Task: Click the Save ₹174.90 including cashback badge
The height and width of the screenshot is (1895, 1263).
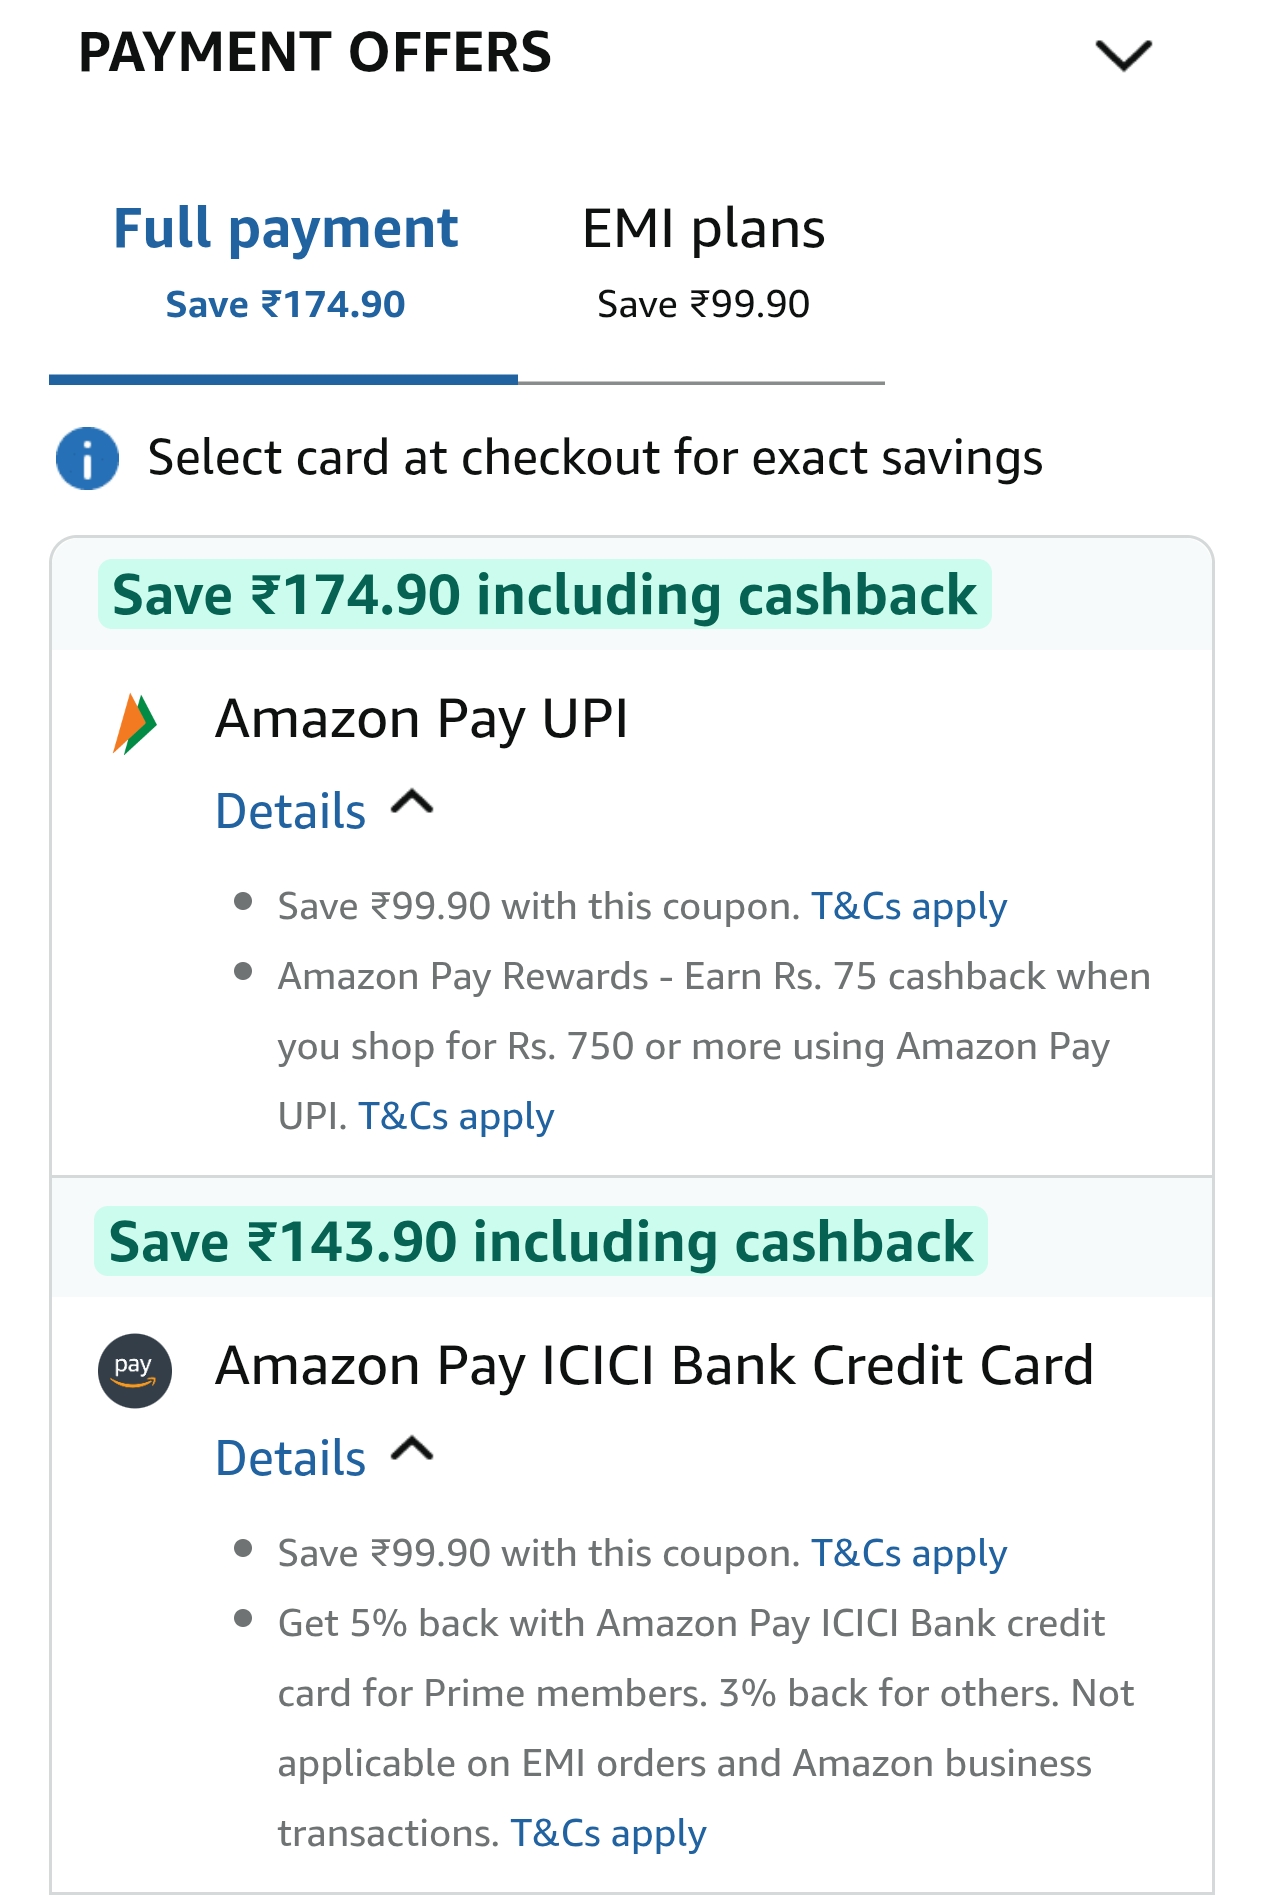Action: (544, 595)
